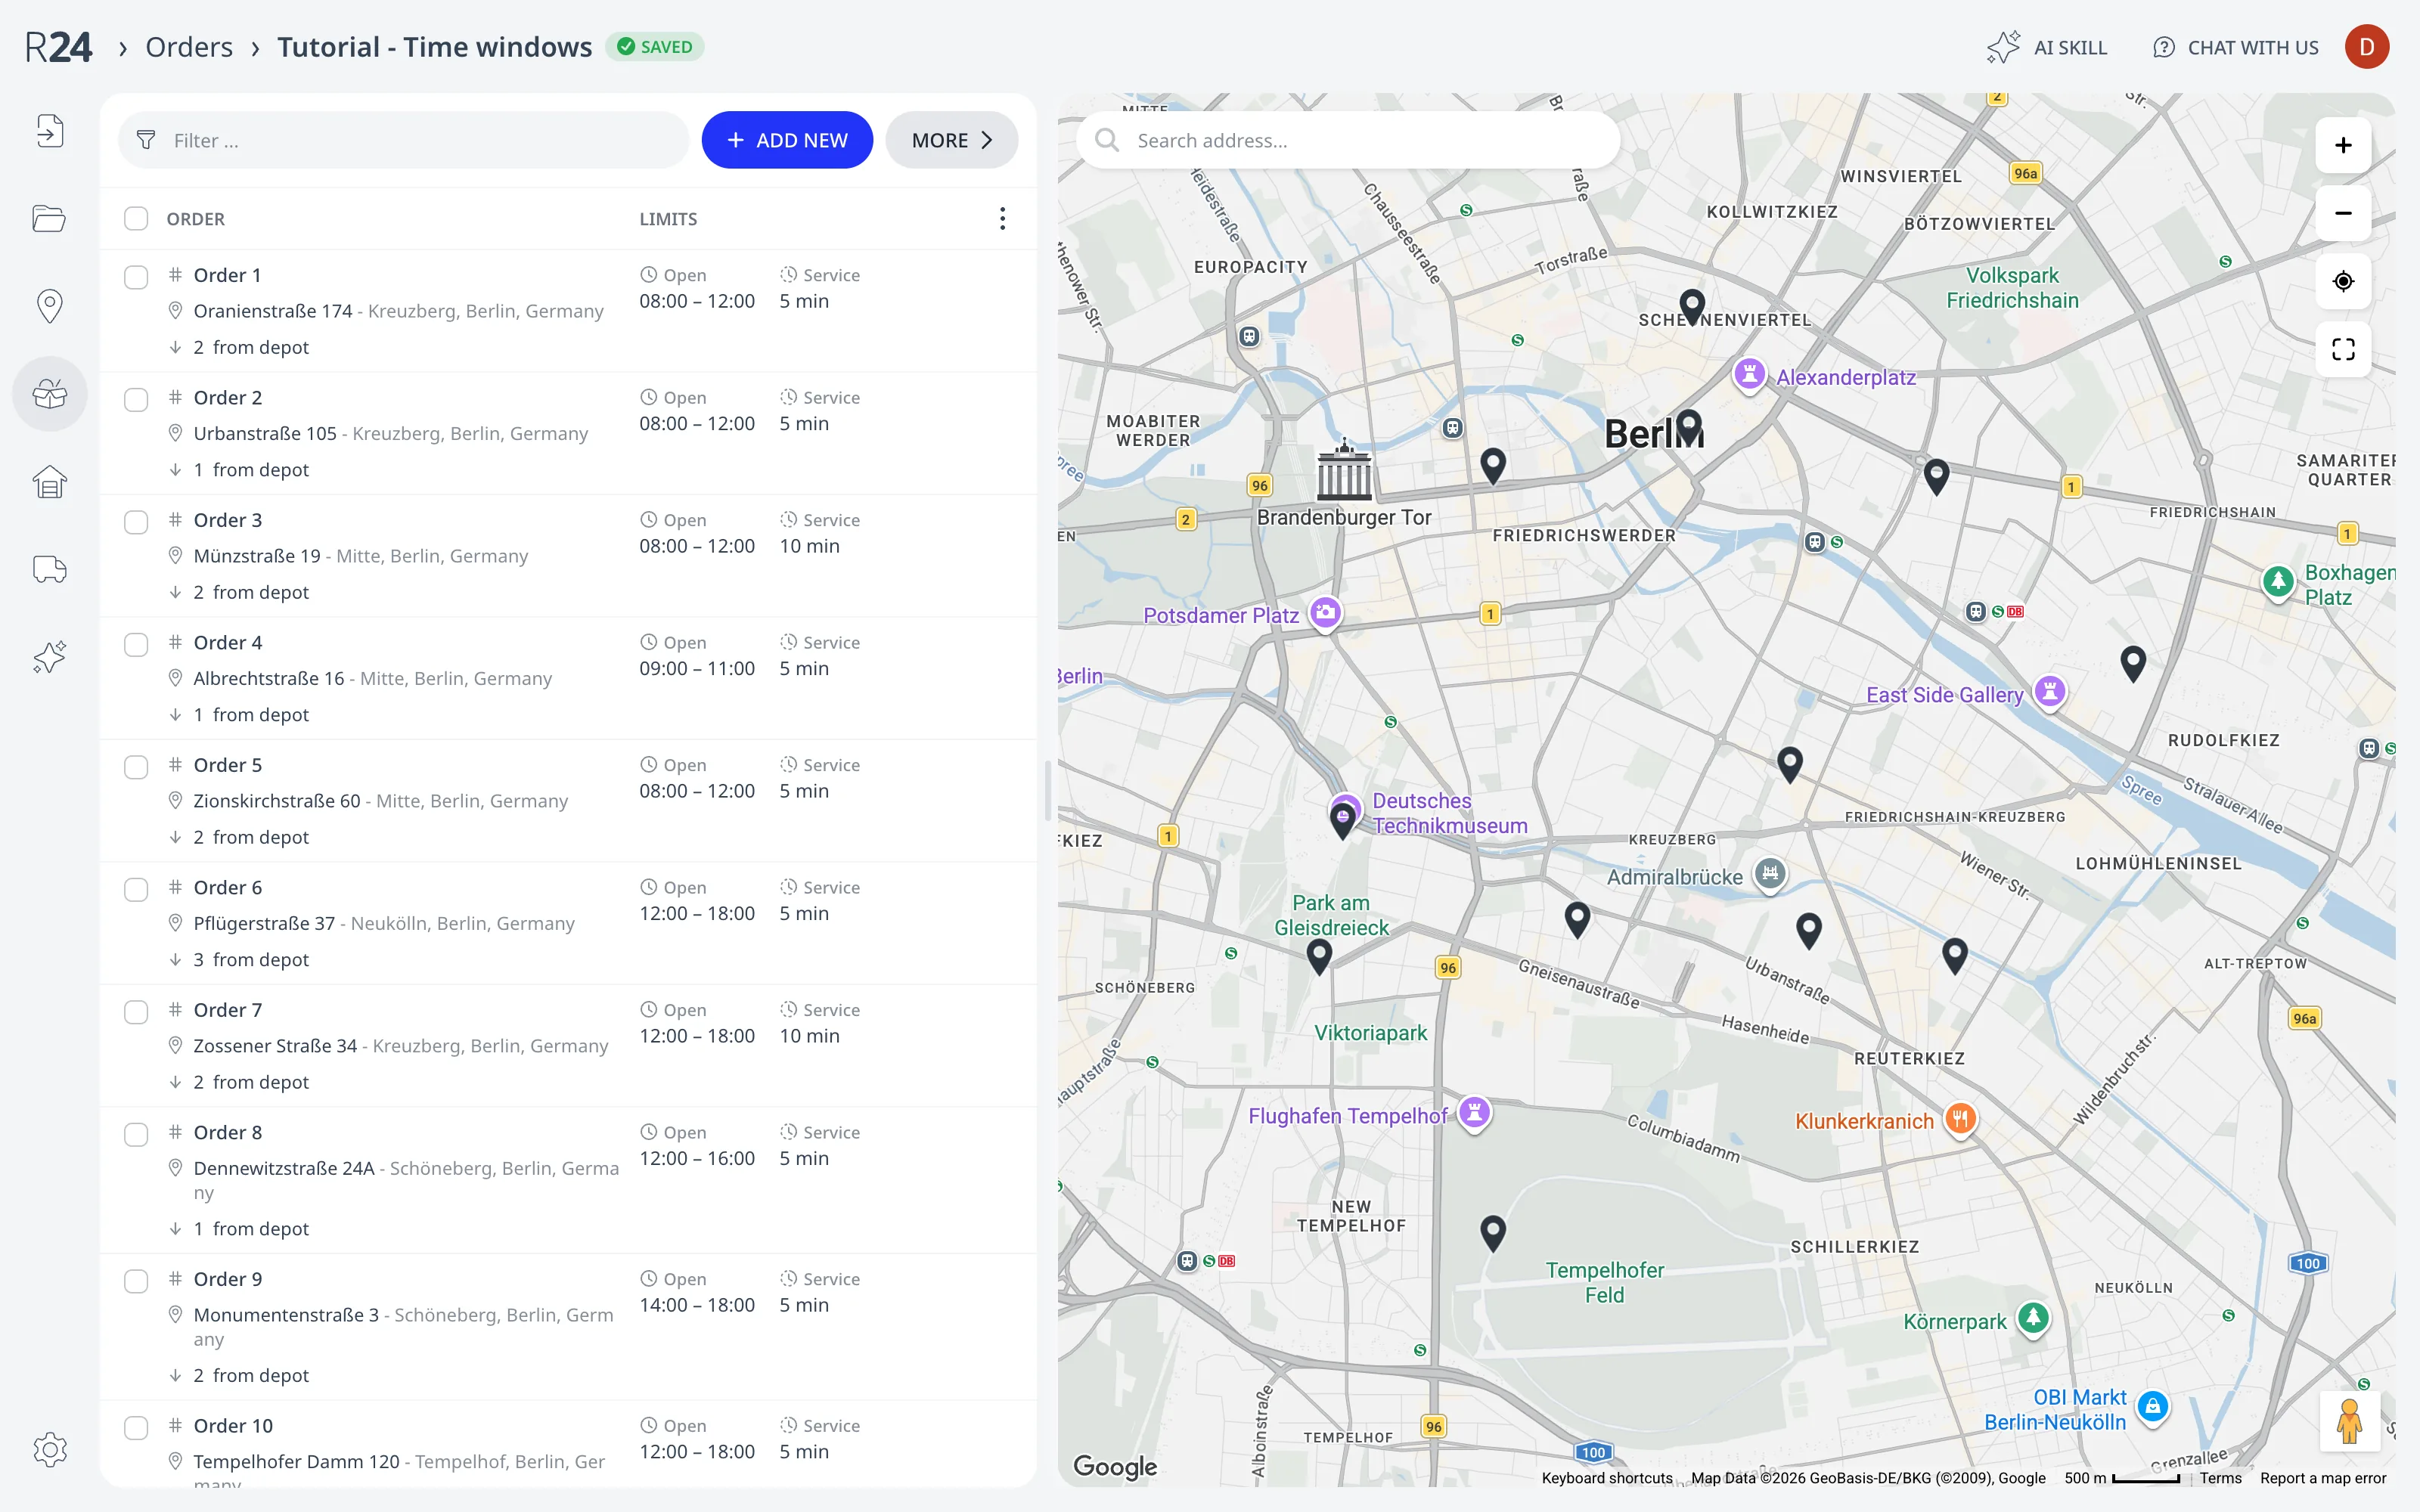This screenshot has width=2420, height=1512.
Task: Open the settings gear in sidebar
Action: [49, 1449]
